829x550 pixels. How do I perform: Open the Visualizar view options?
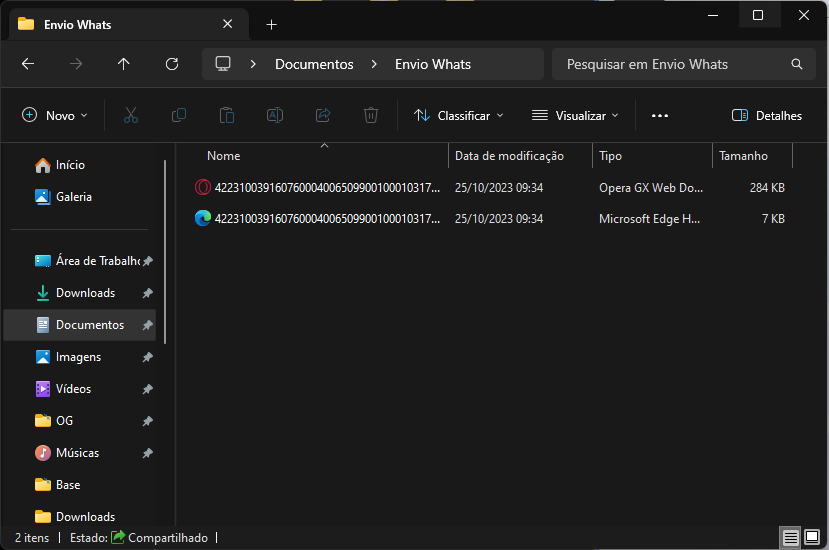tap(575, 115)
